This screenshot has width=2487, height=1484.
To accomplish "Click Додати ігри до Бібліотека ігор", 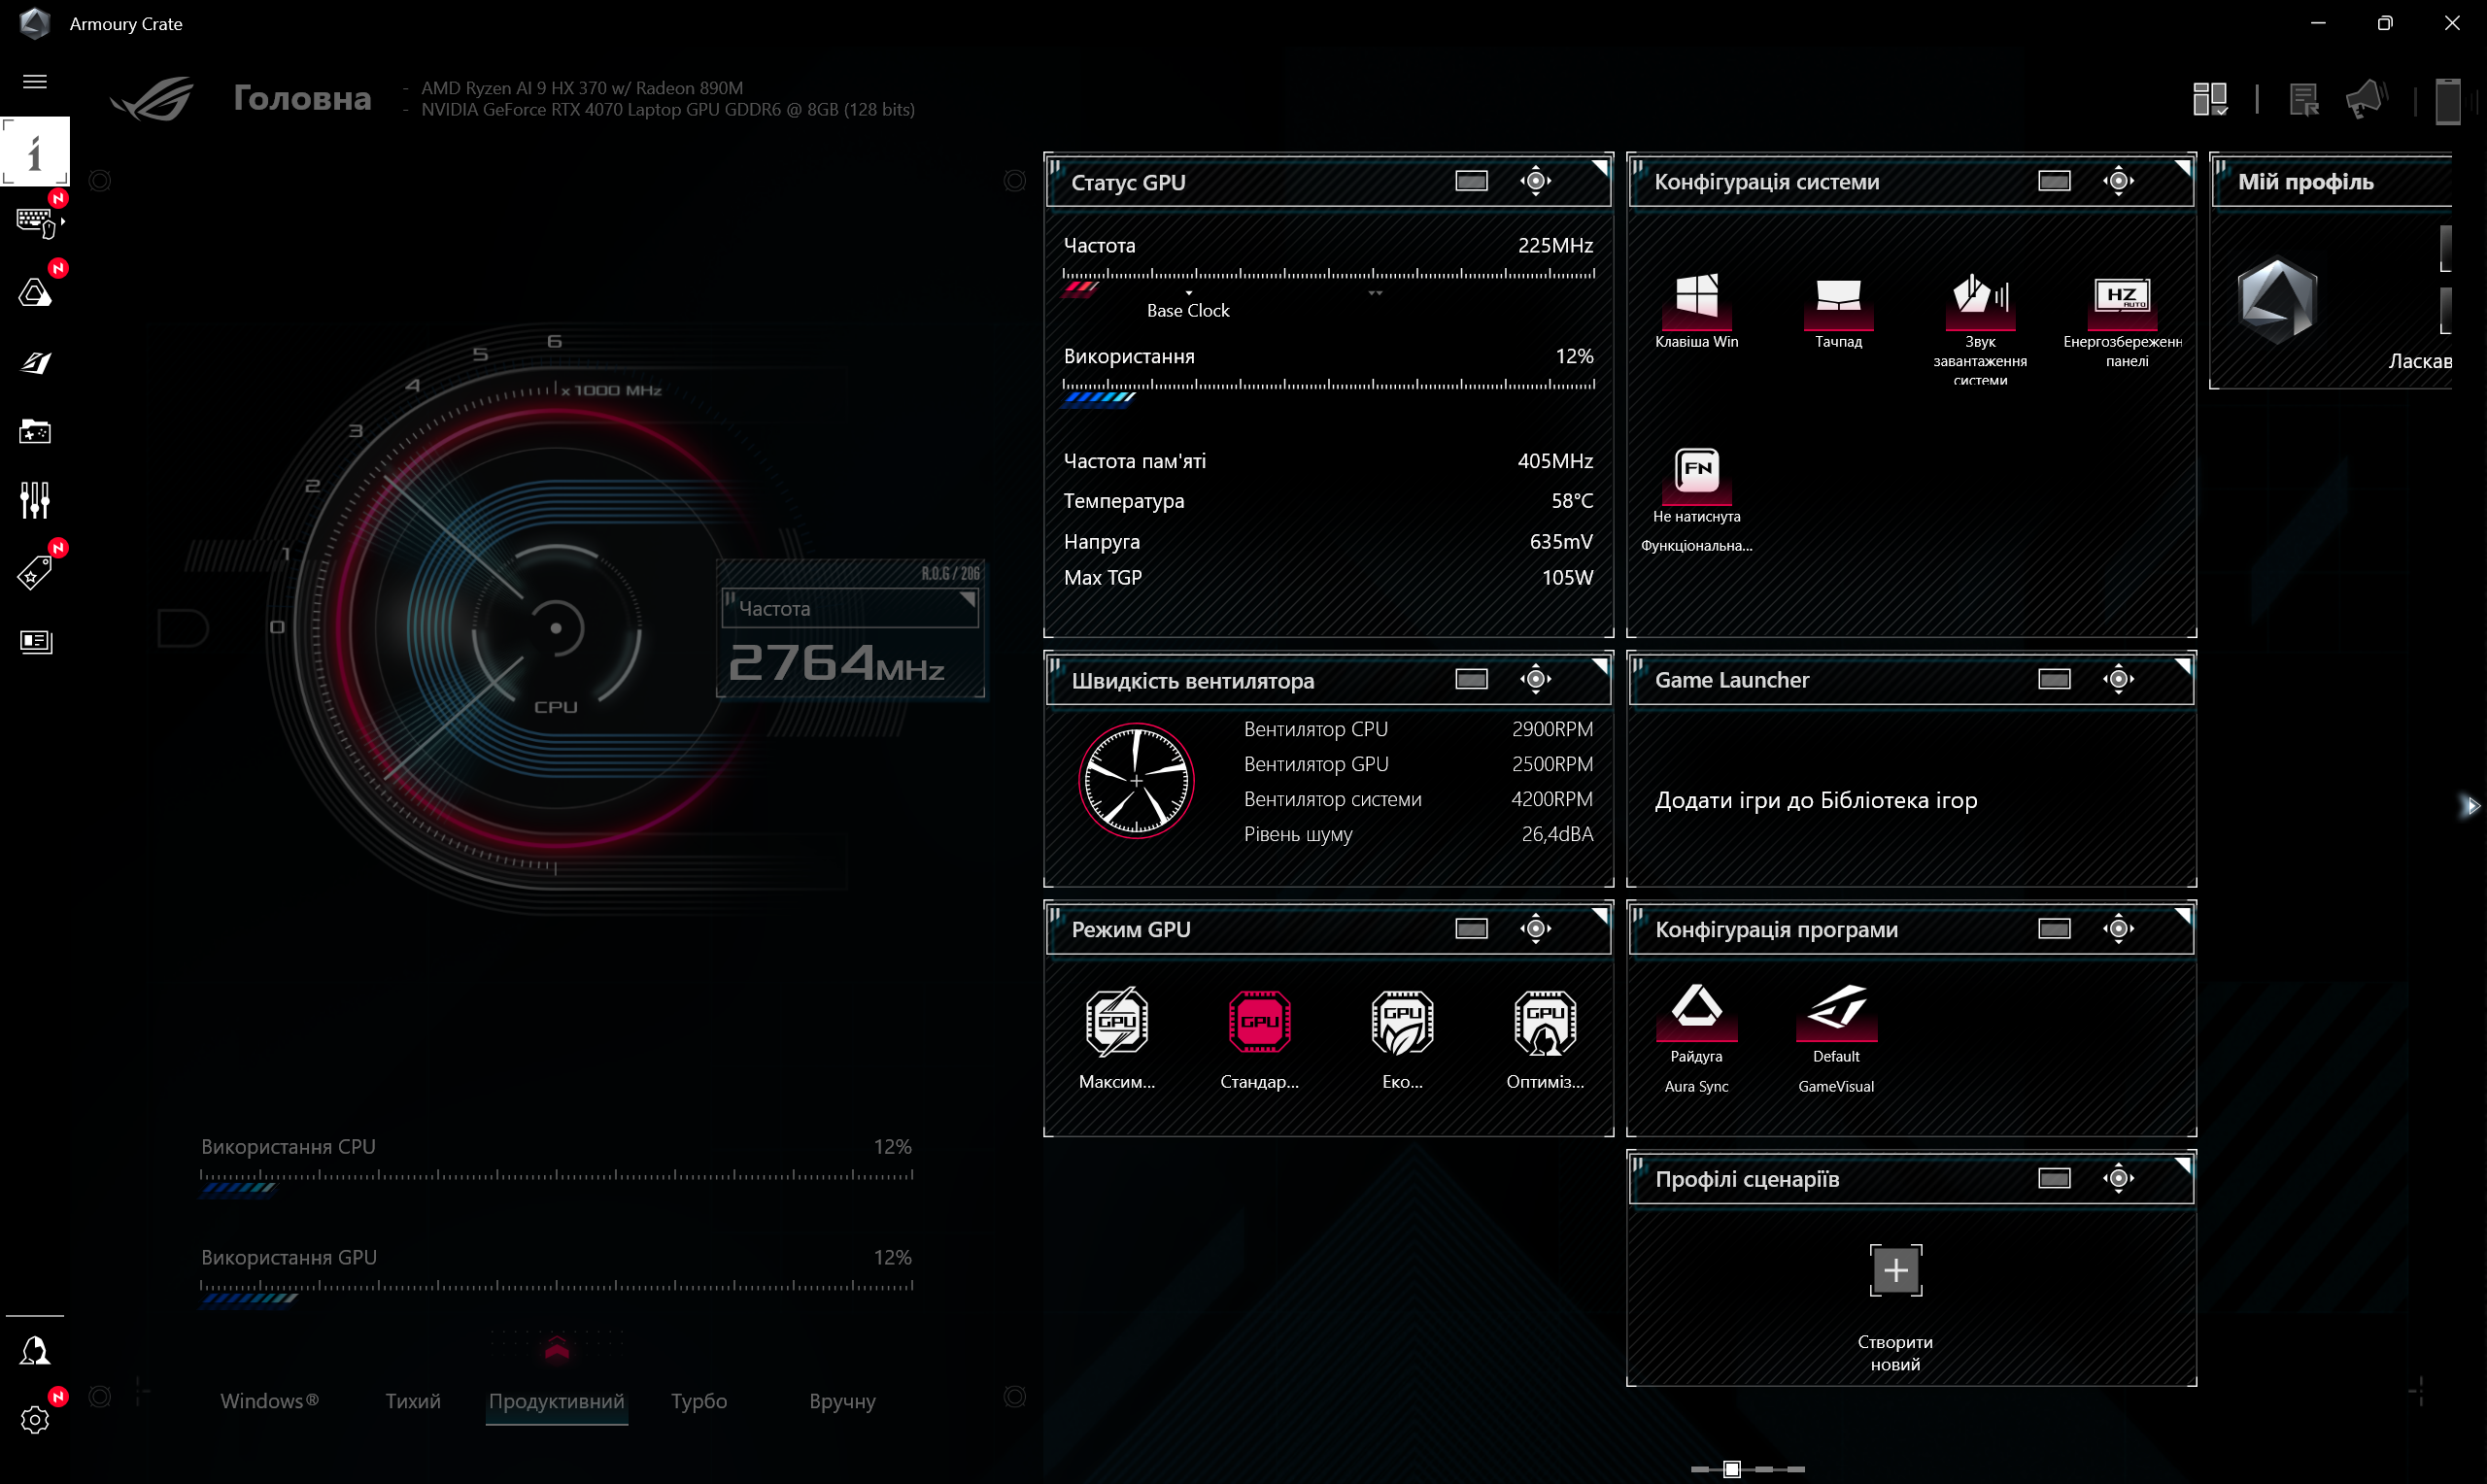I will click(1815, 800).
